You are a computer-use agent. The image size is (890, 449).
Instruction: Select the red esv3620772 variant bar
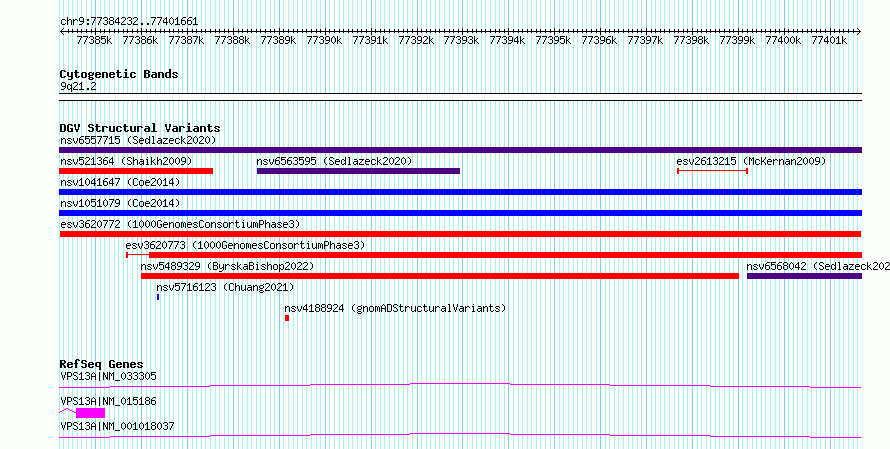click(460, 234)
